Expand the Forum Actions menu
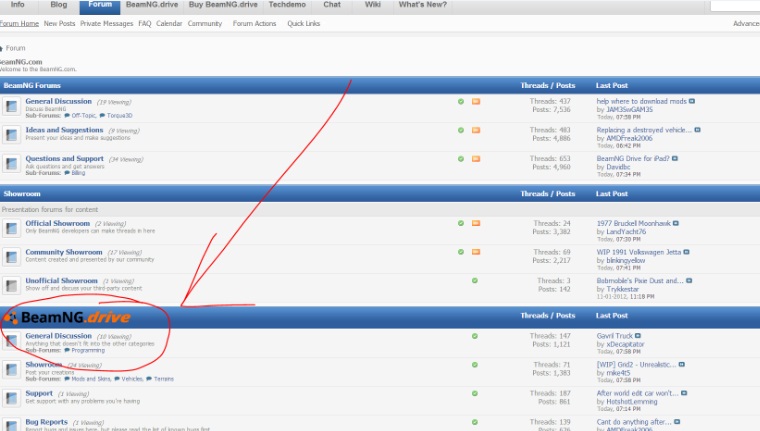 pos(254,23)
